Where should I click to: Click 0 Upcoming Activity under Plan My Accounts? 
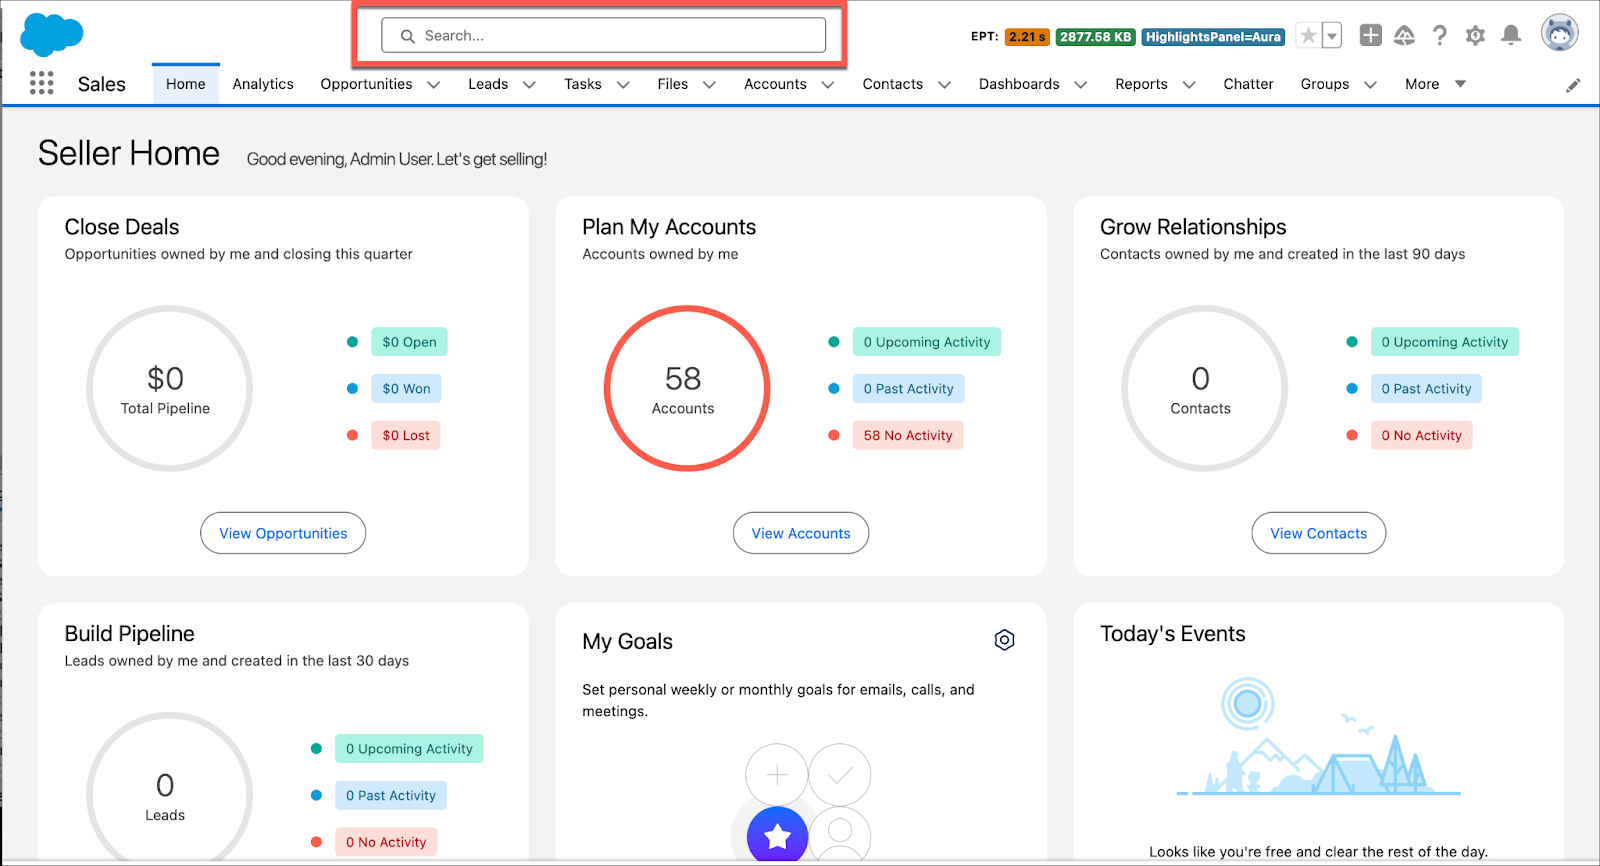[x=927, y=342]
